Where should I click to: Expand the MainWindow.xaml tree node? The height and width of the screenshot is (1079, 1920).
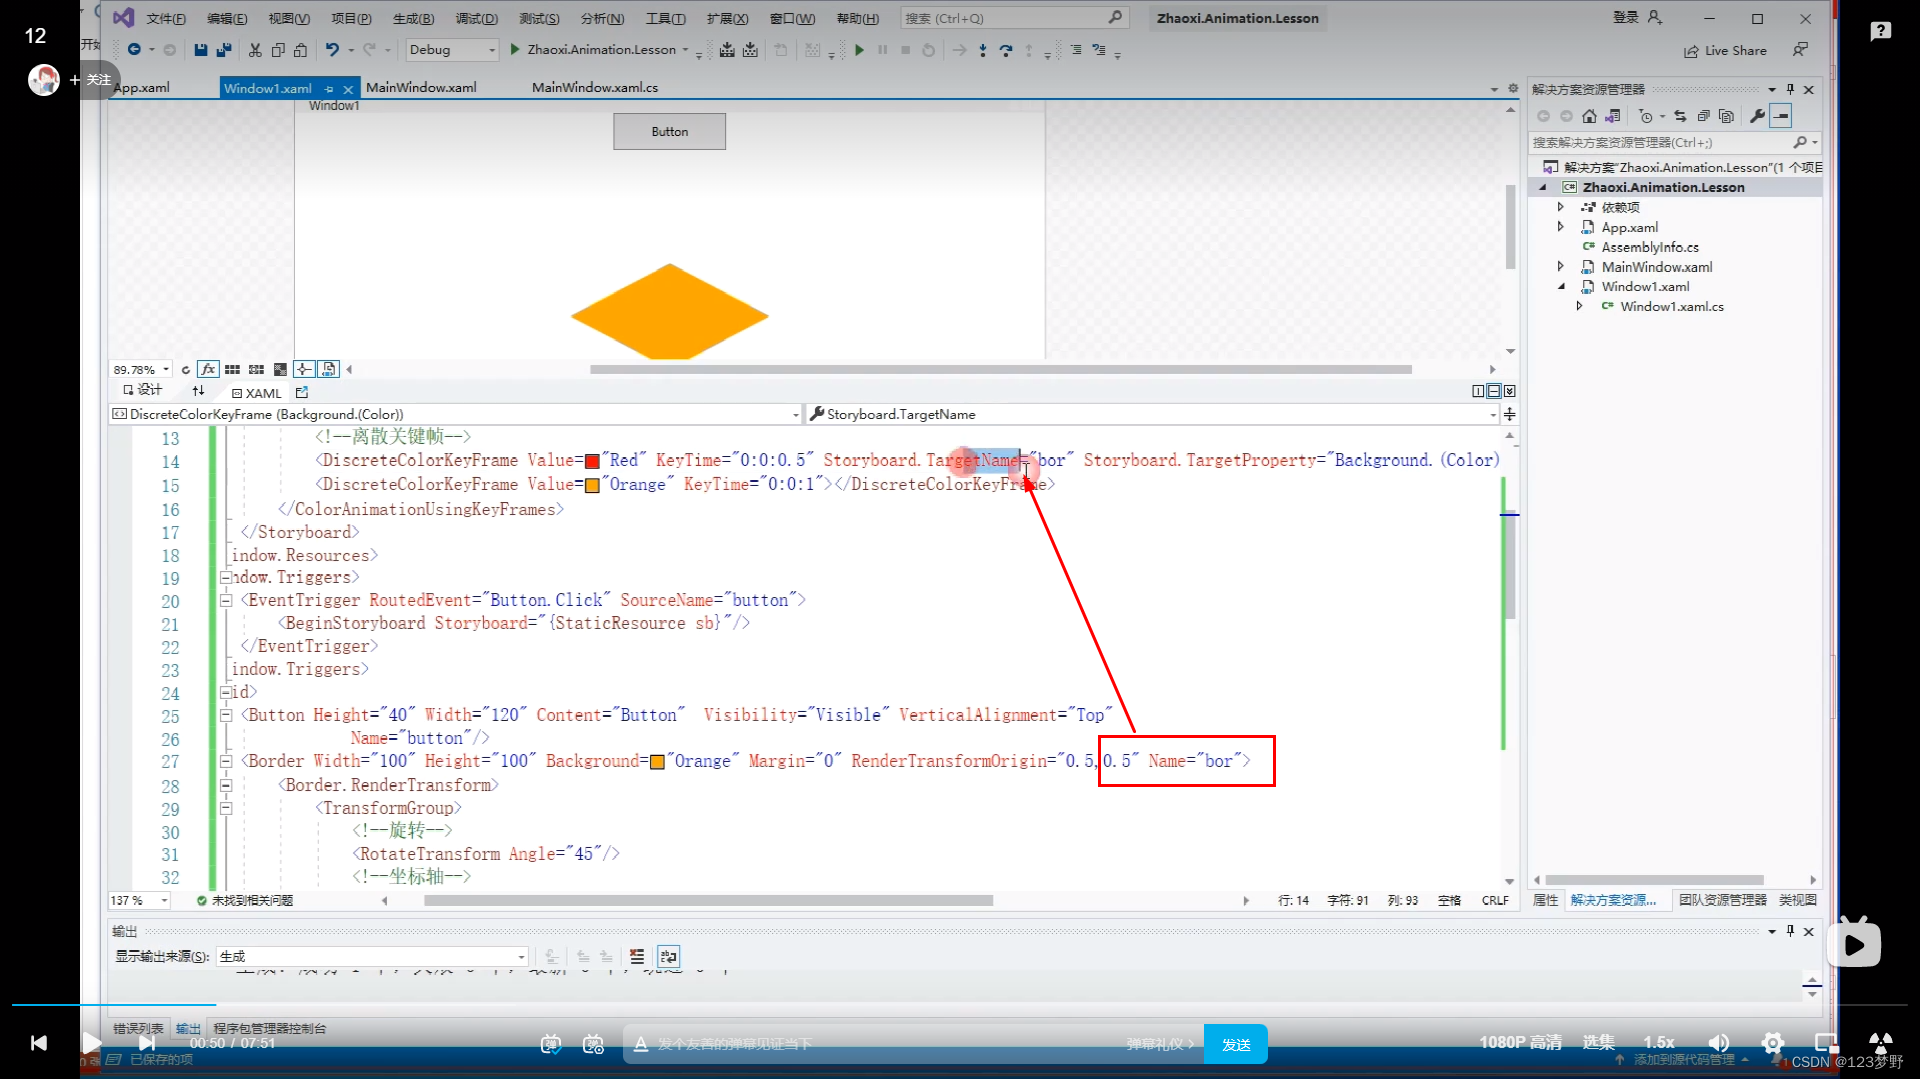(1560, 267)
